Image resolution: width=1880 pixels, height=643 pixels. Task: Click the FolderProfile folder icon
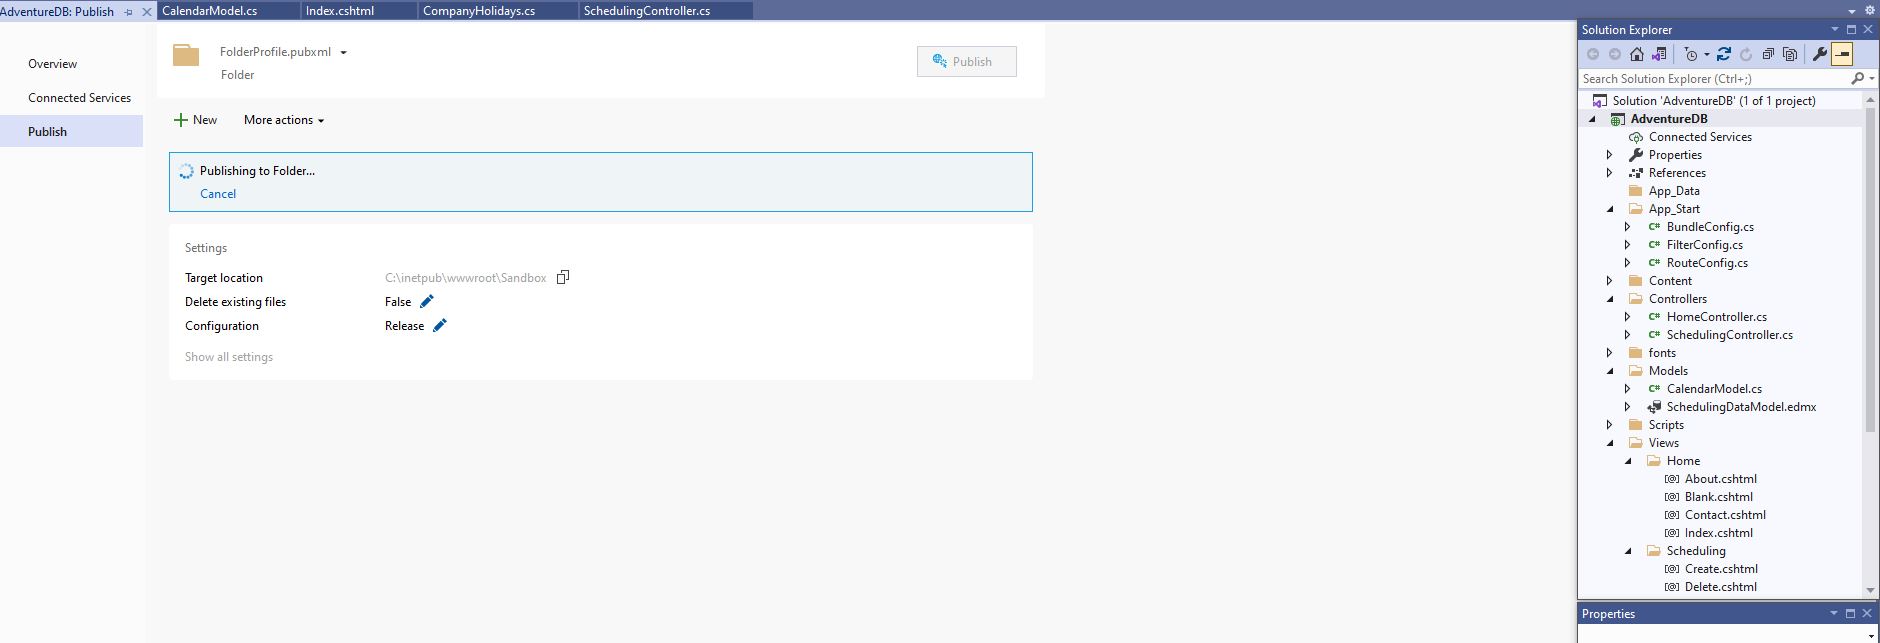186,55
